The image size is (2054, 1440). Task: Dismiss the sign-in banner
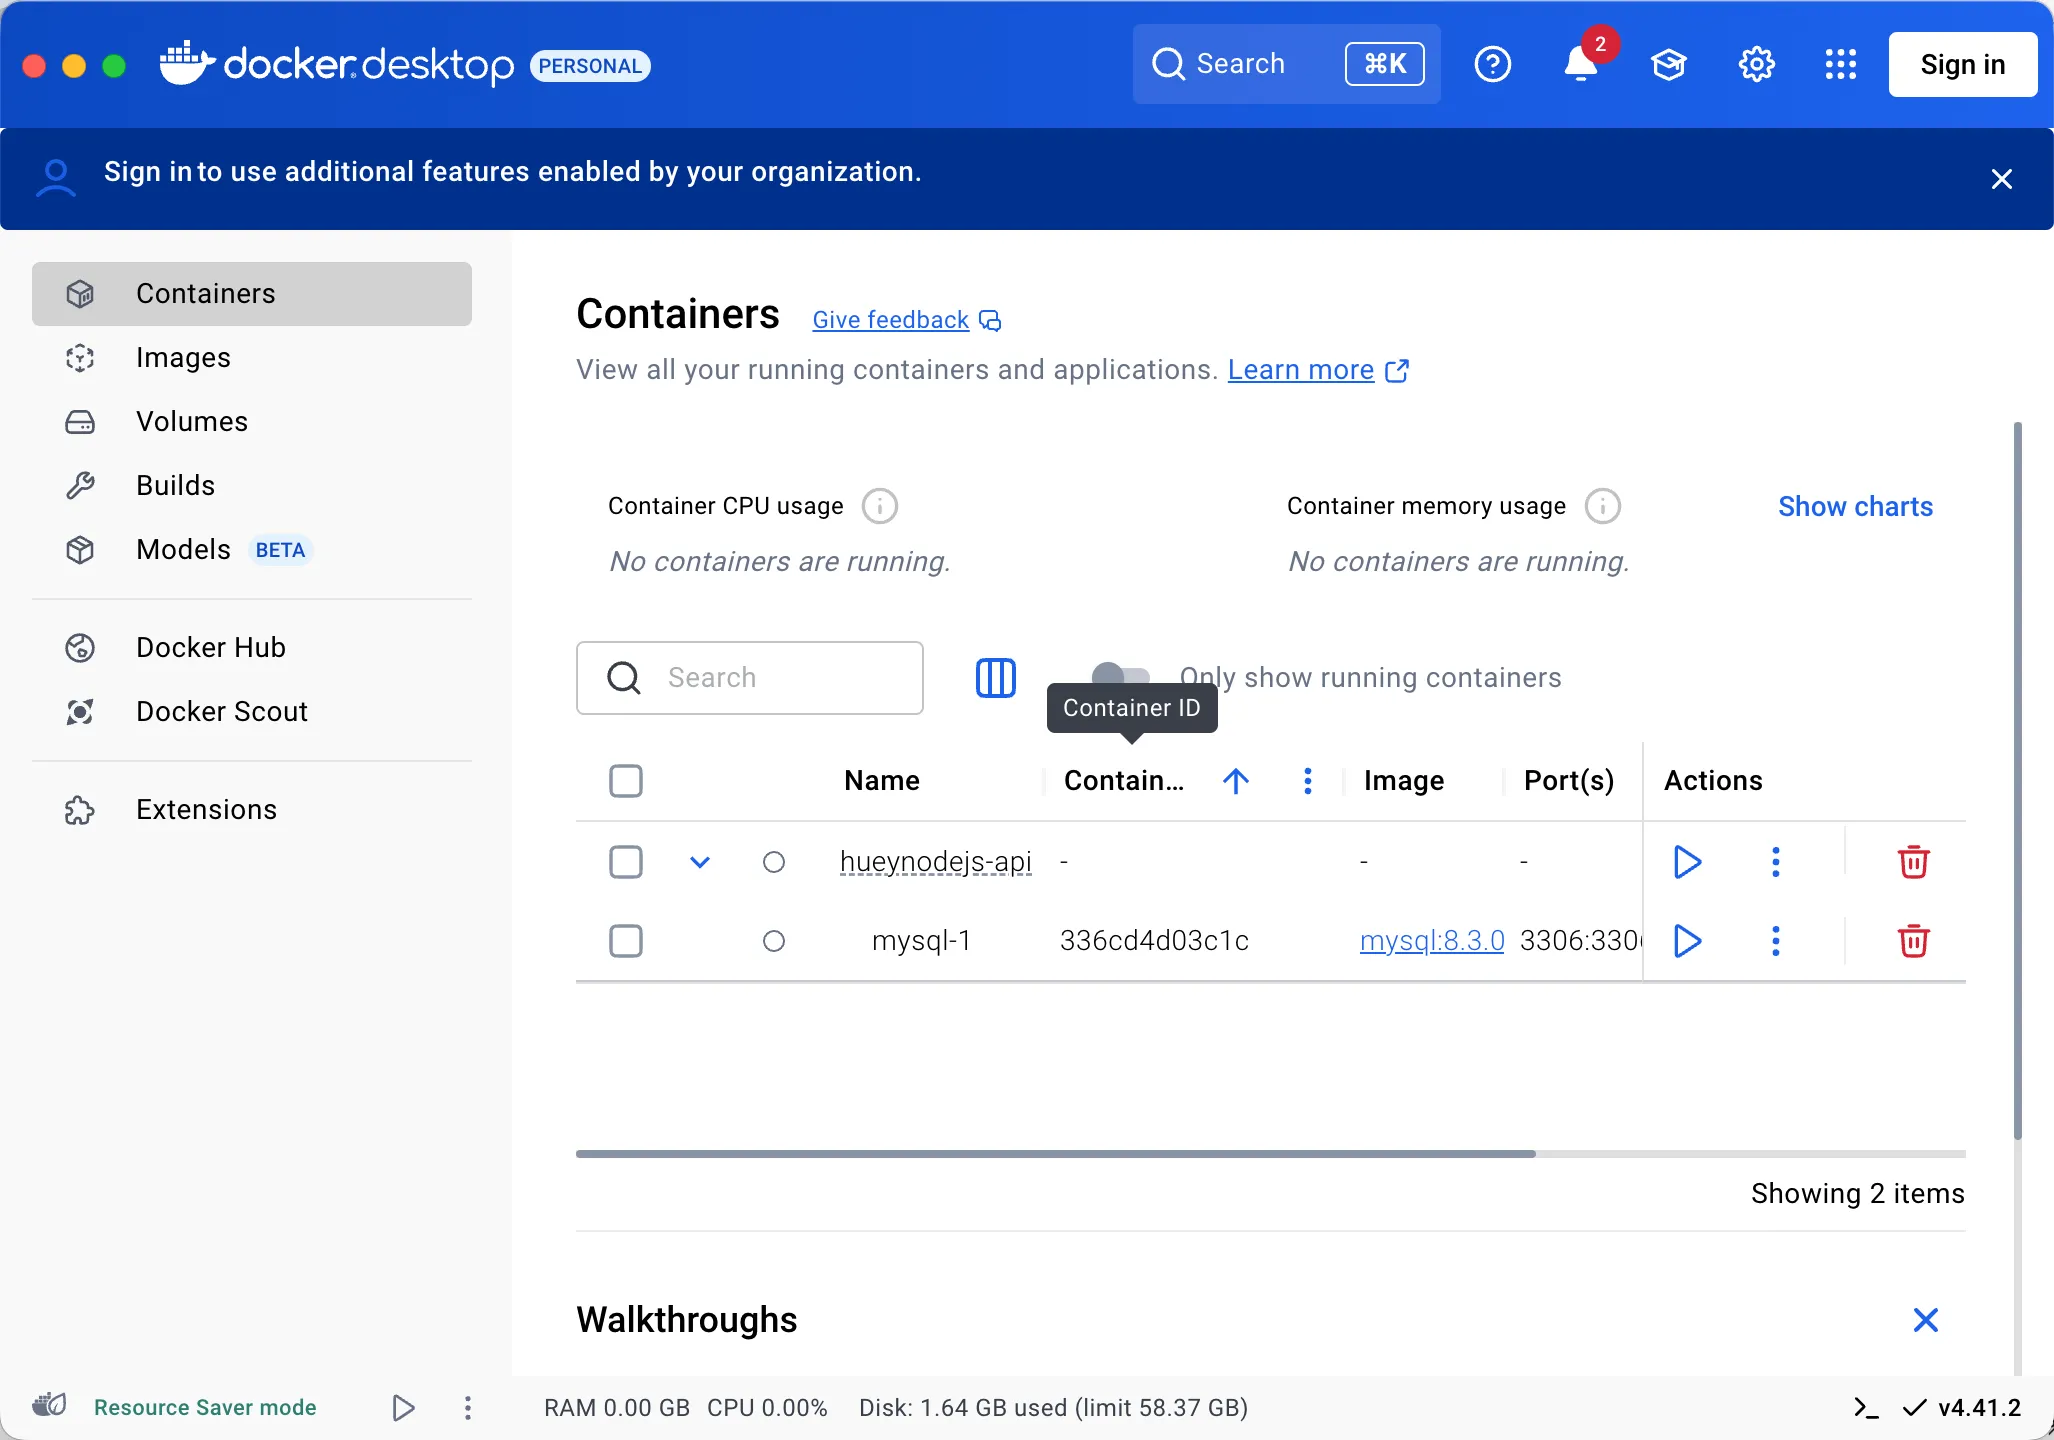(2002, 179)
